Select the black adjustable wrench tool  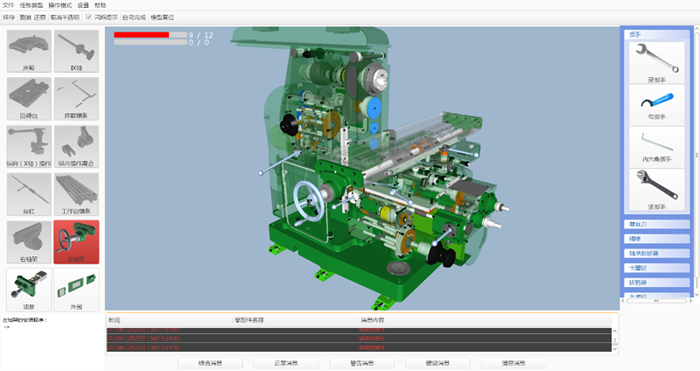click(657, 190)
